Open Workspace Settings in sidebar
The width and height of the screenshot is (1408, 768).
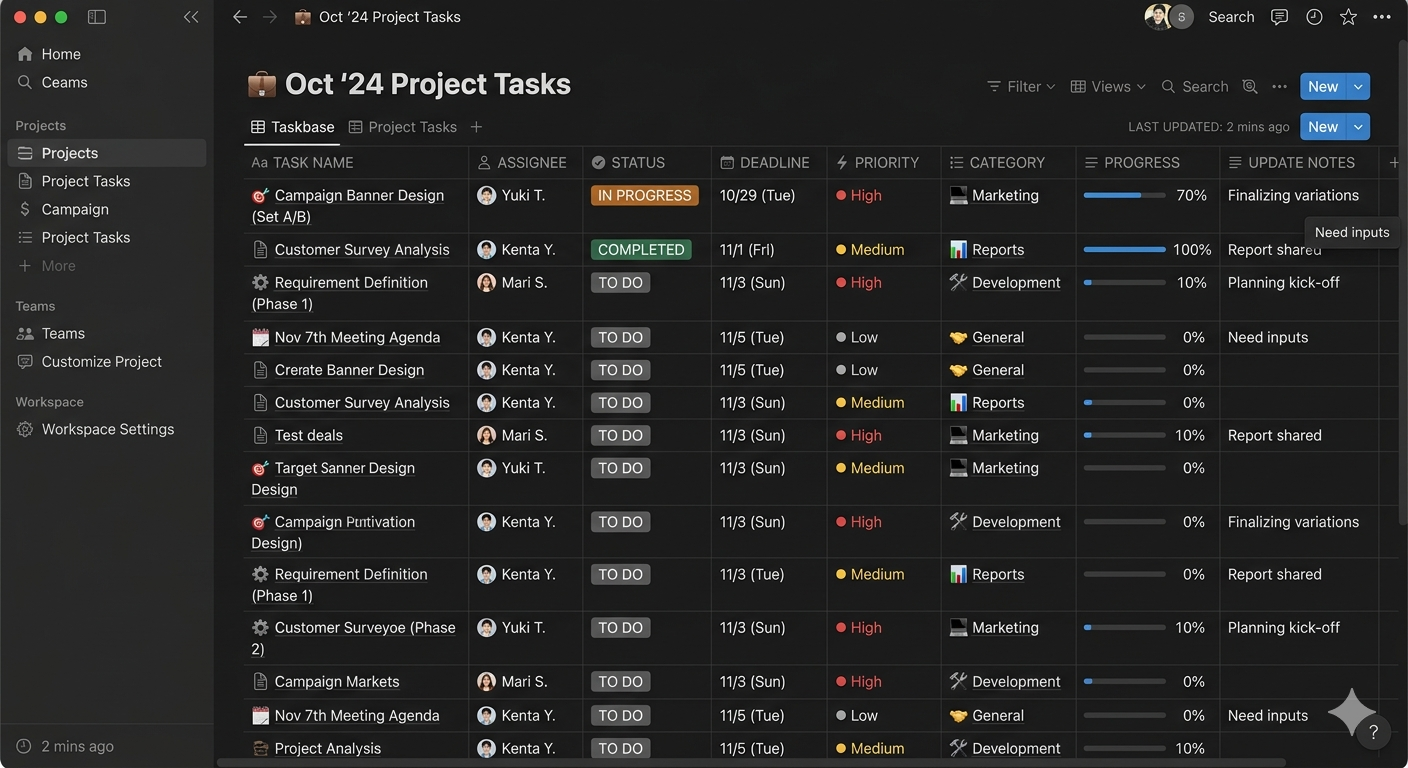tap(107, 429)
